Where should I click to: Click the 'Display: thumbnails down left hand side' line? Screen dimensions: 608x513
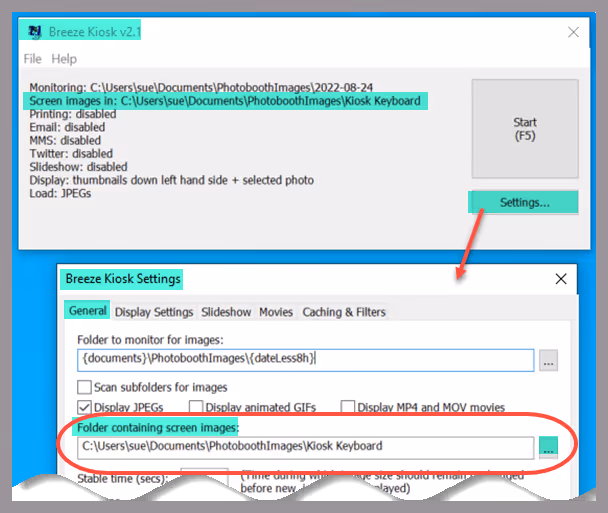coord(171,180)
